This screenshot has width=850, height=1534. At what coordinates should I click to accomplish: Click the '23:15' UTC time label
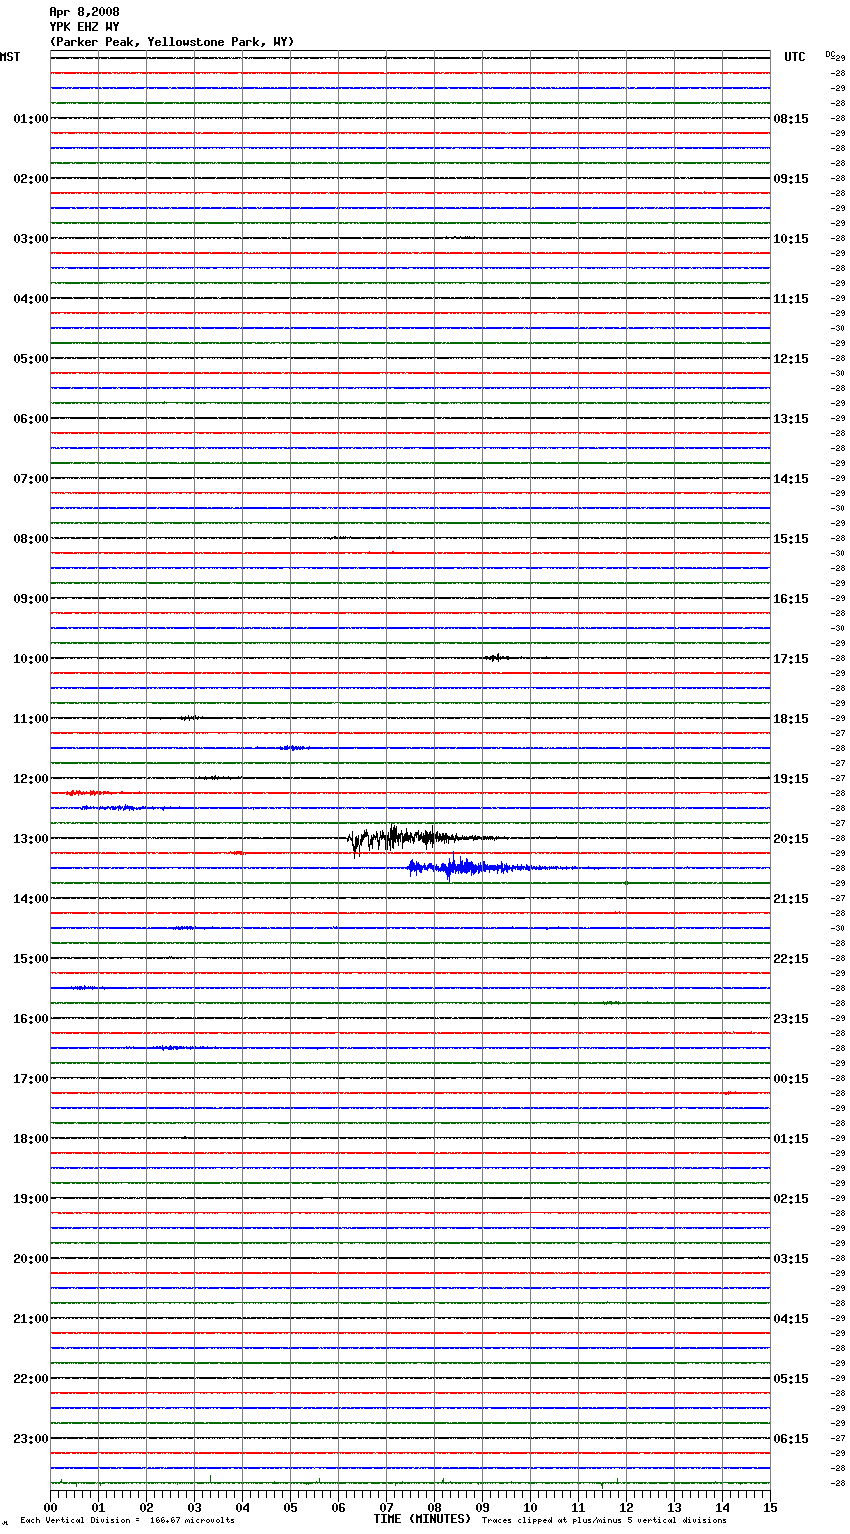[x=791, y=1019]
